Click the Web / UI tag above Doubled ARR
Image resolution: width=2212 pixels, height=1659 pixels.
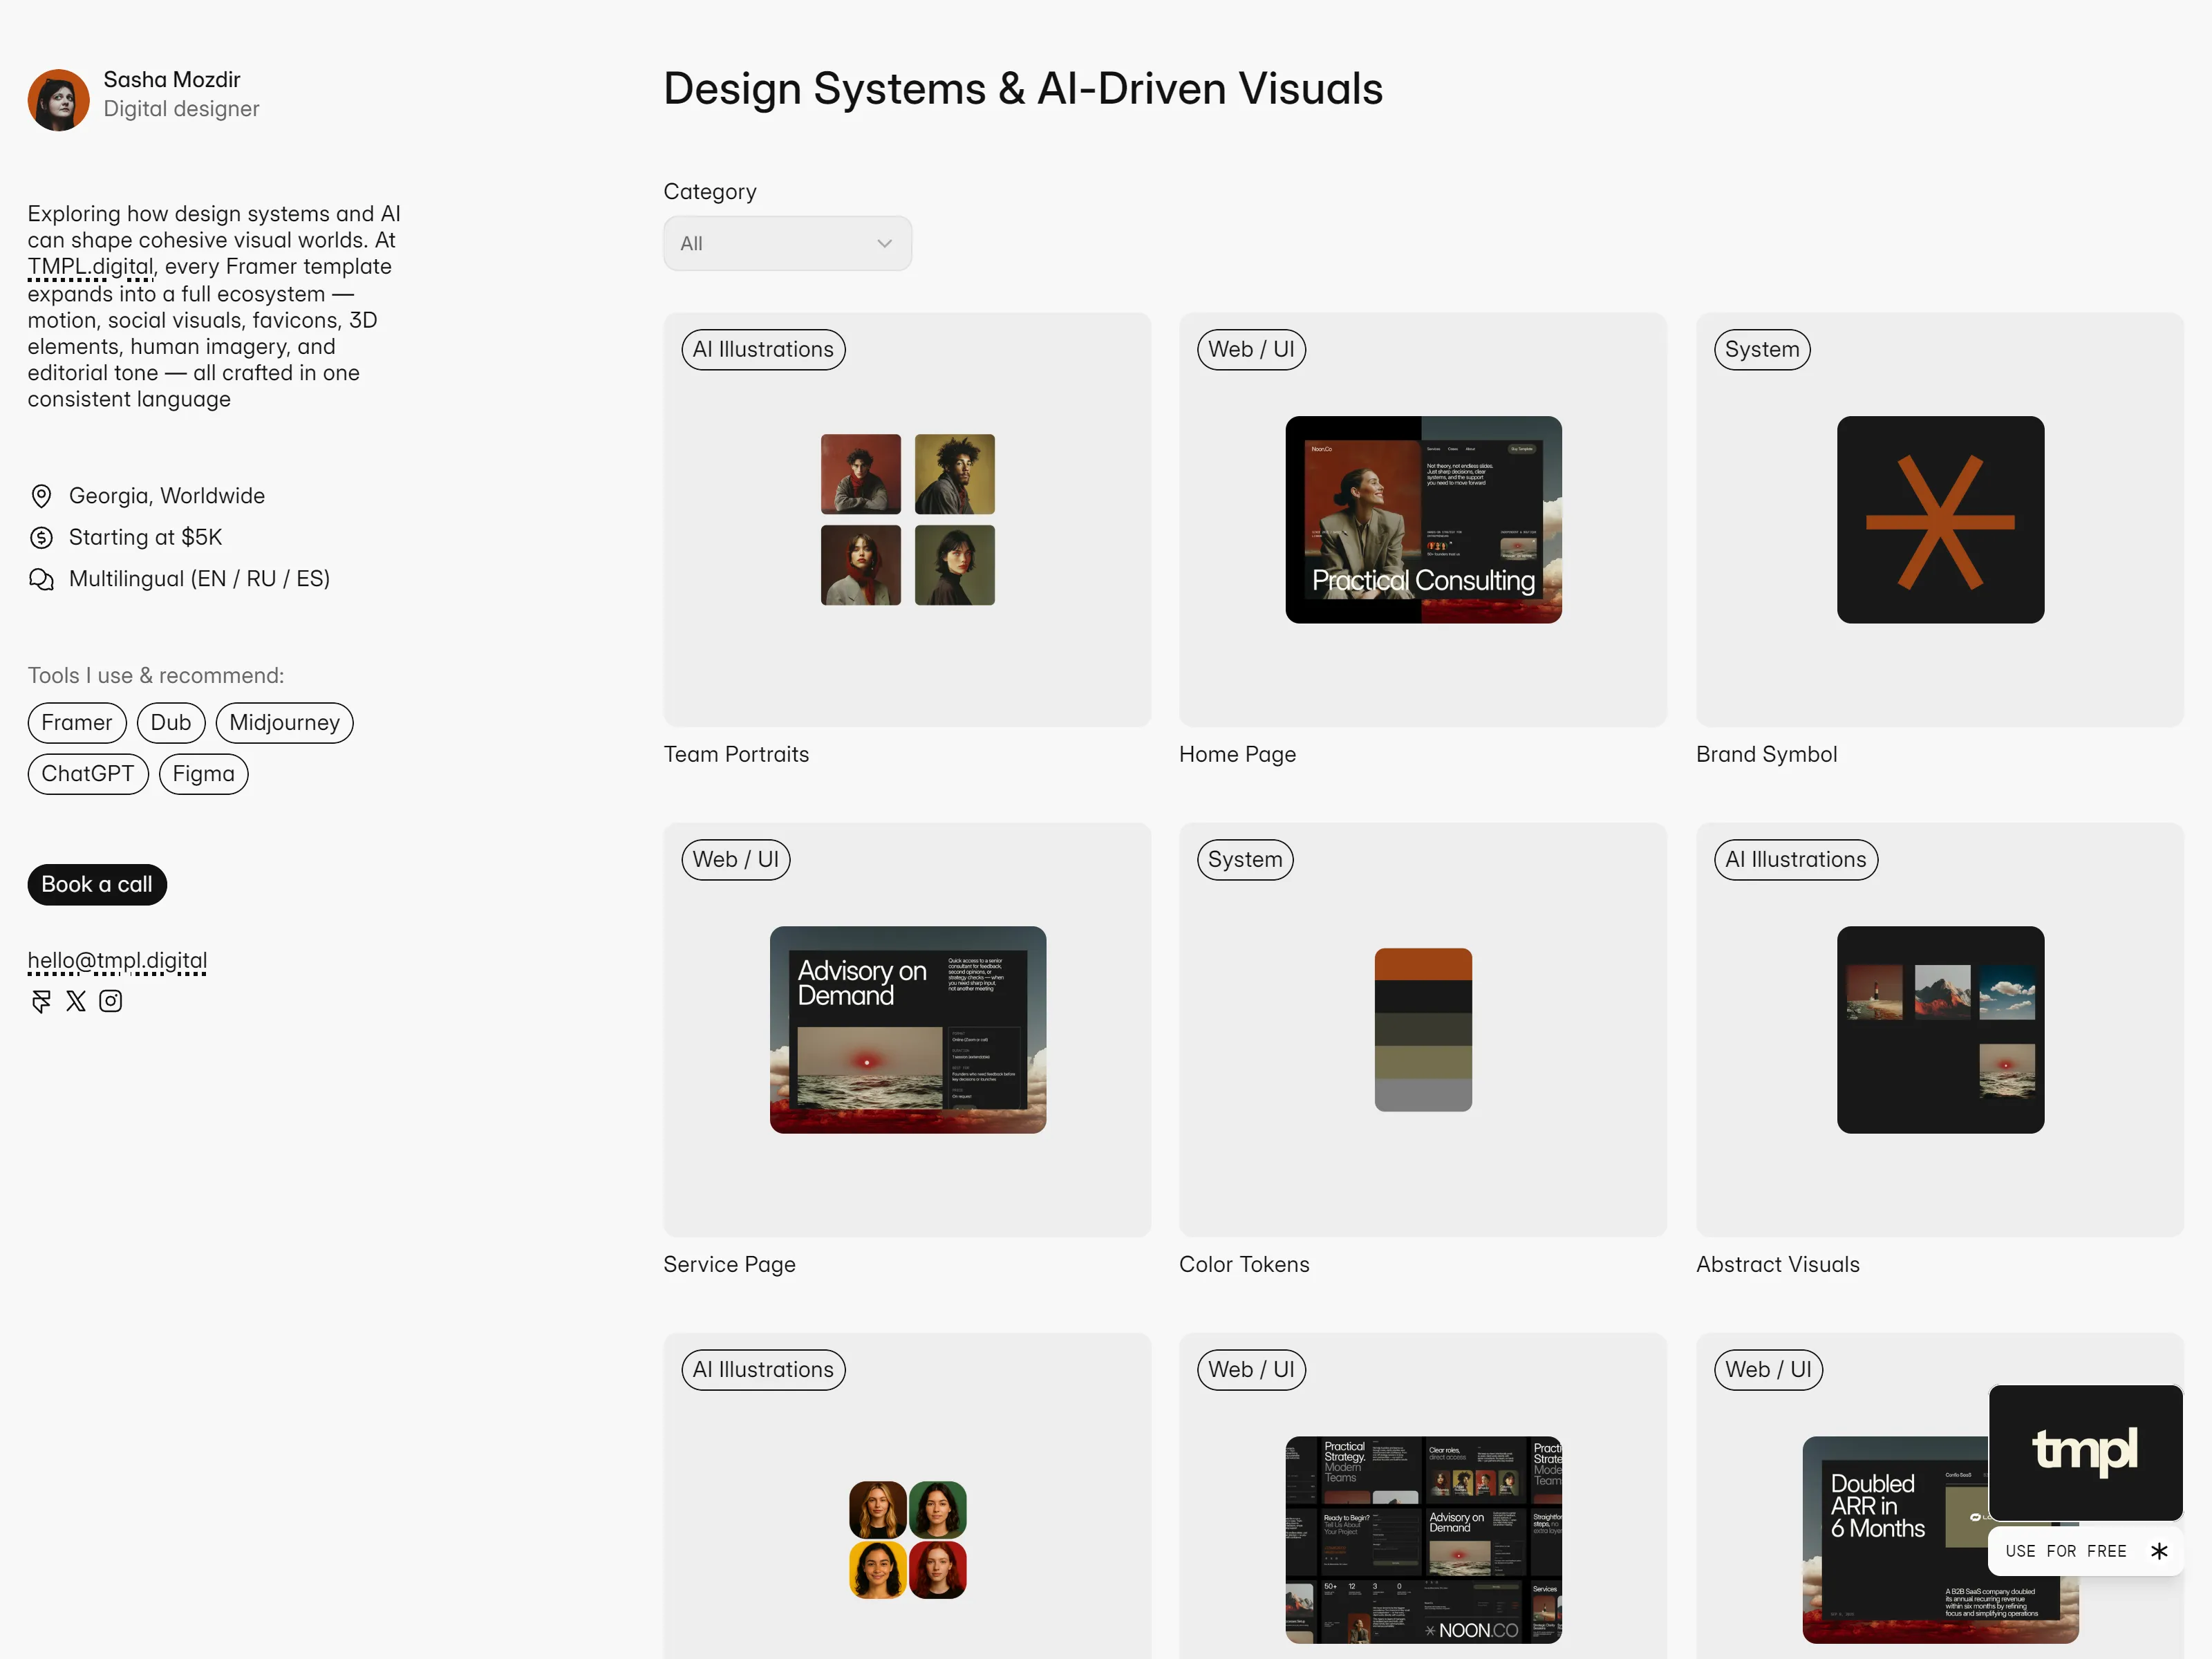click(x=1768, y=1370)
